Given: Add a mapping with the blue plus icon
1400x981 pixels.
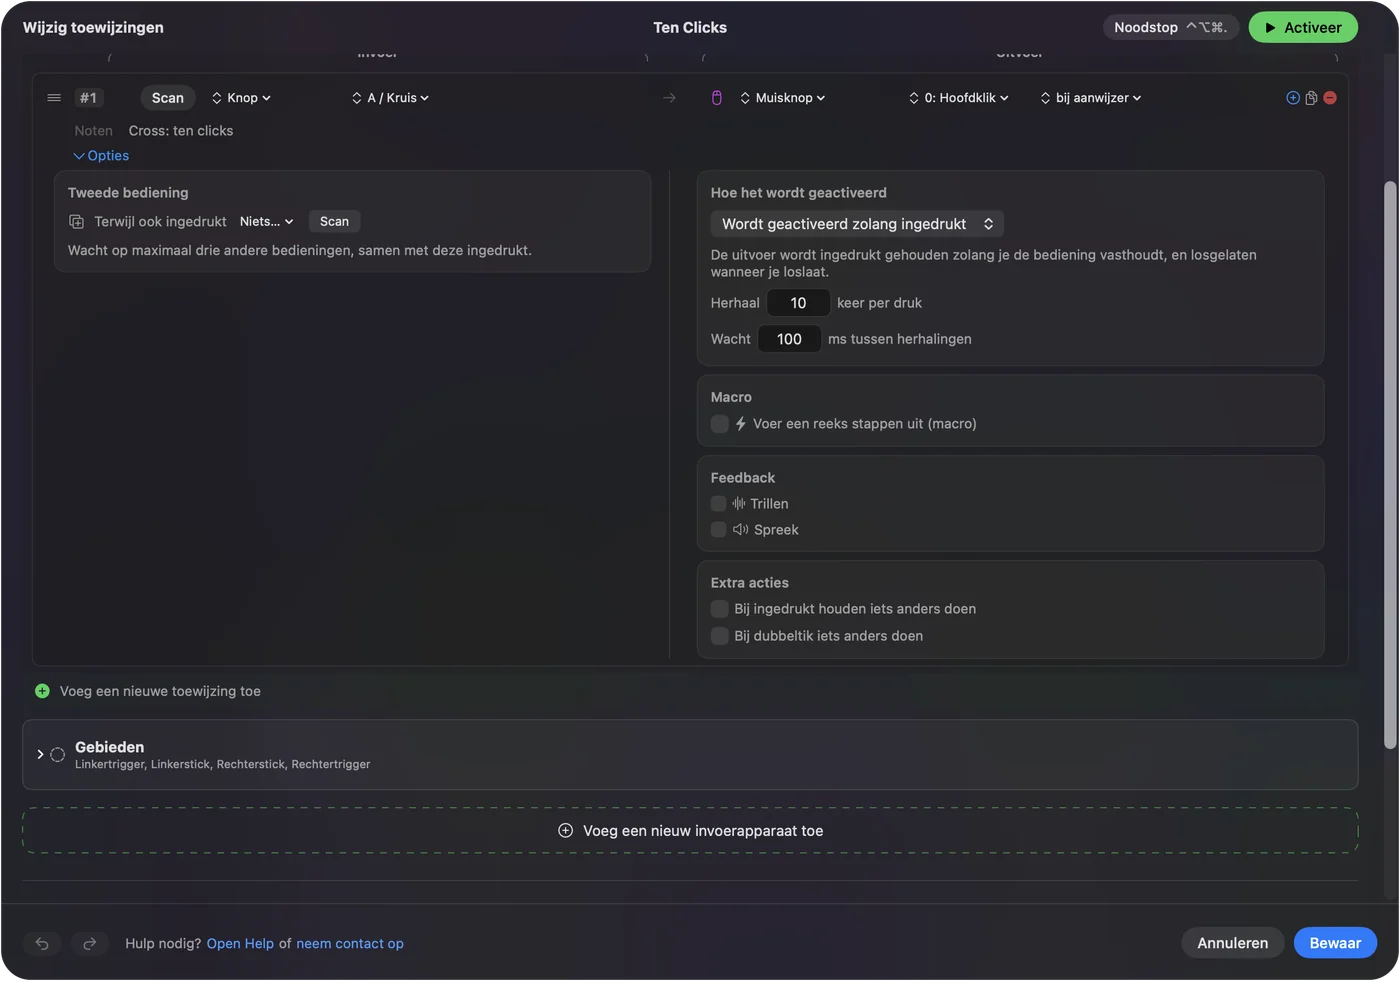Looking at the screenshot, I should [1293, 98].
